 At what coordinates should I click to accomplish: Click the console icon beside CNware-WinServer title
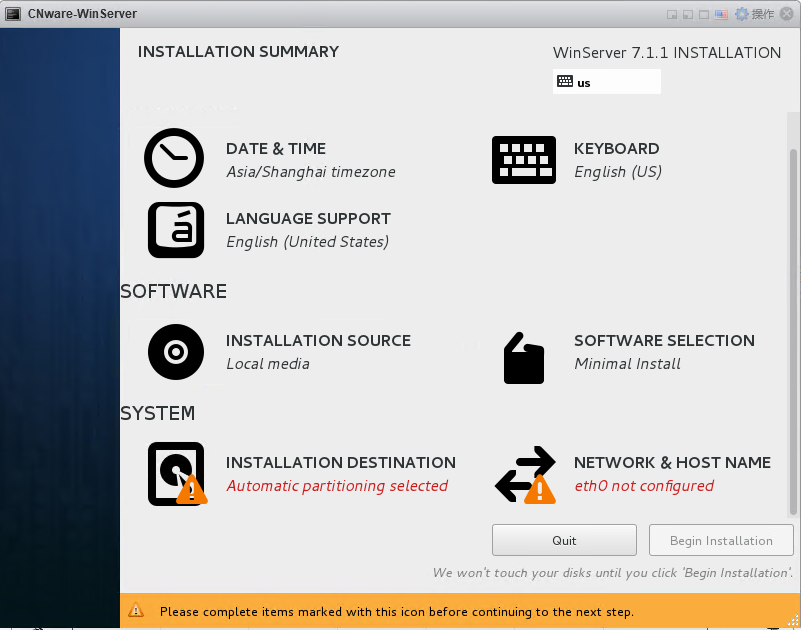point(13,14)
